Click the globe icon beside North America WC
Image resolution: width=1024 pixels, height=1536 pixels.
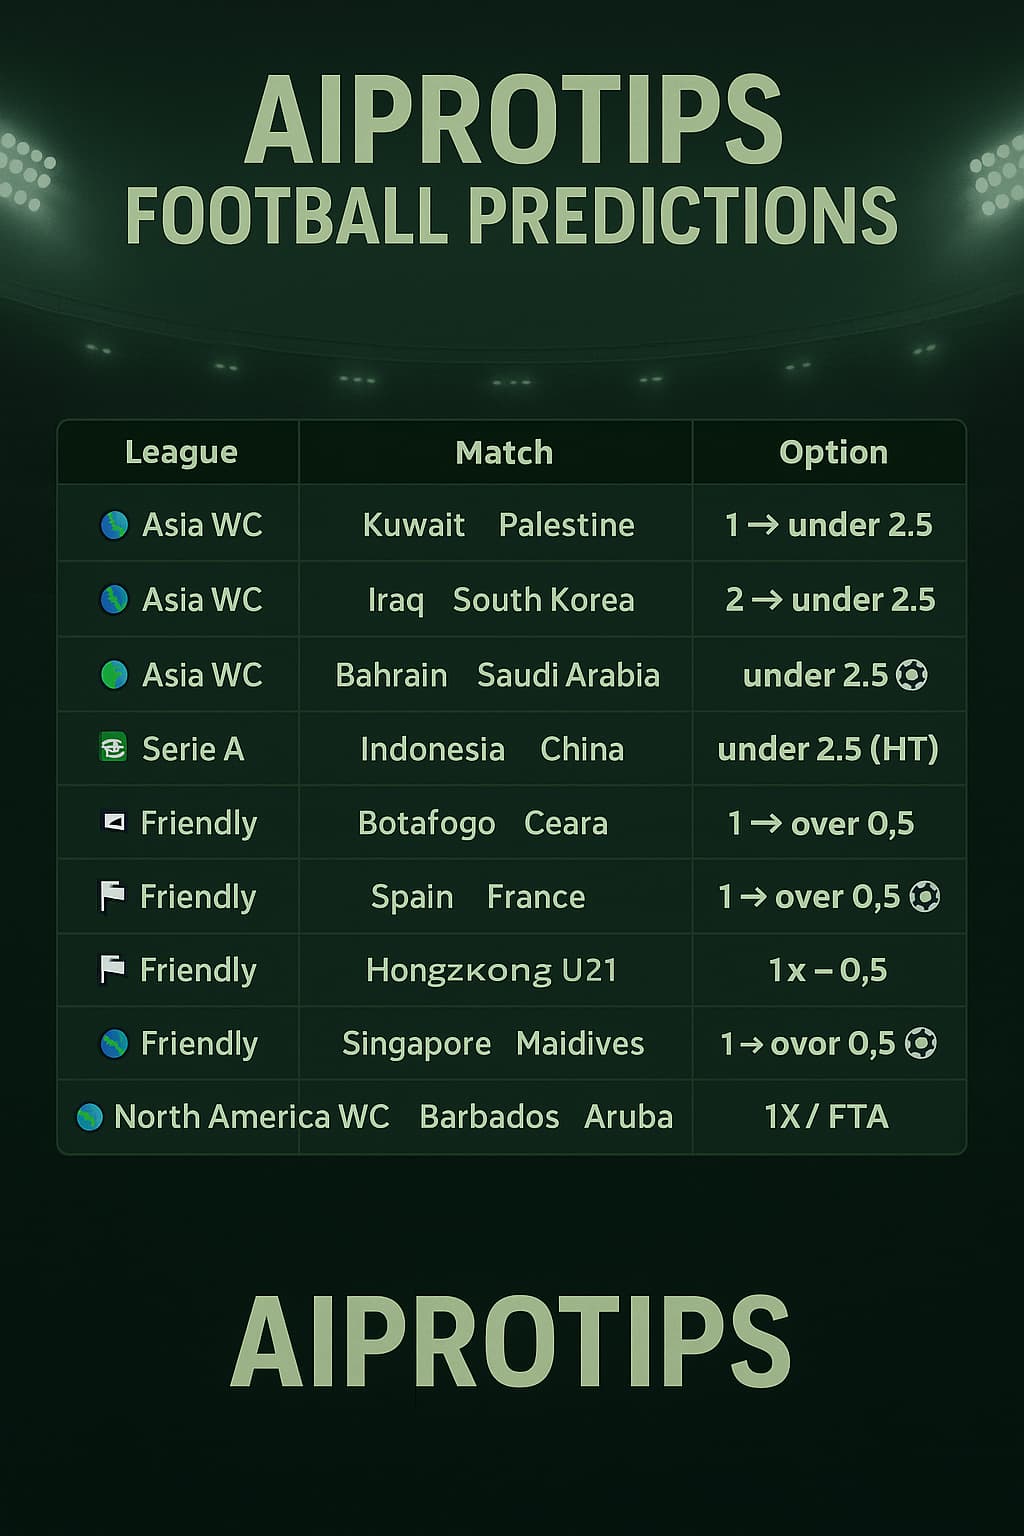coord(90,1117)
